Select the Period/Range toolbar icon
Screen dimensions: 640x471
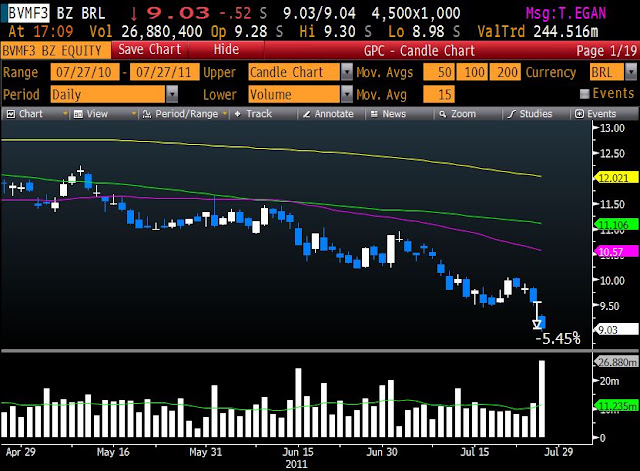[147, 114]
